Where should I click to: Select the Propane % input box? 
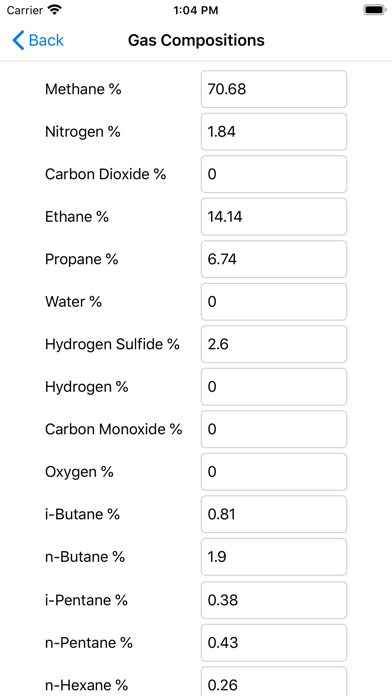click(274, 259)
